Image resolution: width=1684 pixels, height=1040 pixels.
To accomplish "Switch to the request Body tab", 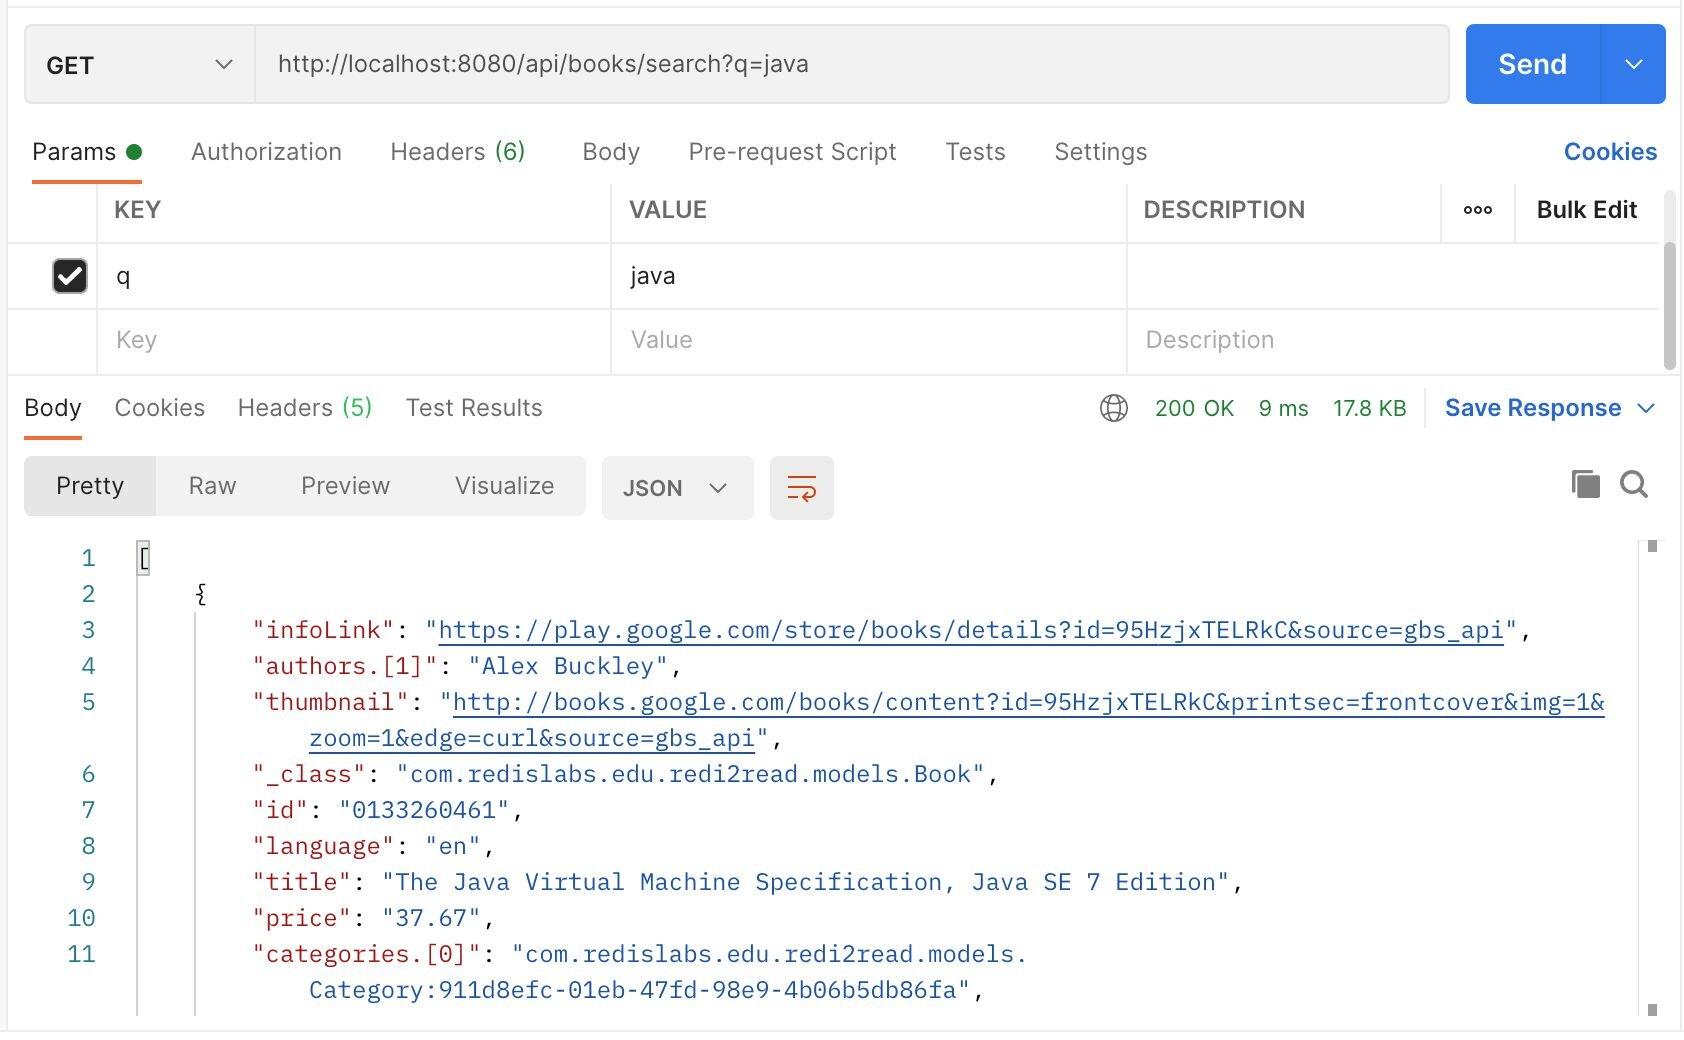I will [x=611, y=152].
